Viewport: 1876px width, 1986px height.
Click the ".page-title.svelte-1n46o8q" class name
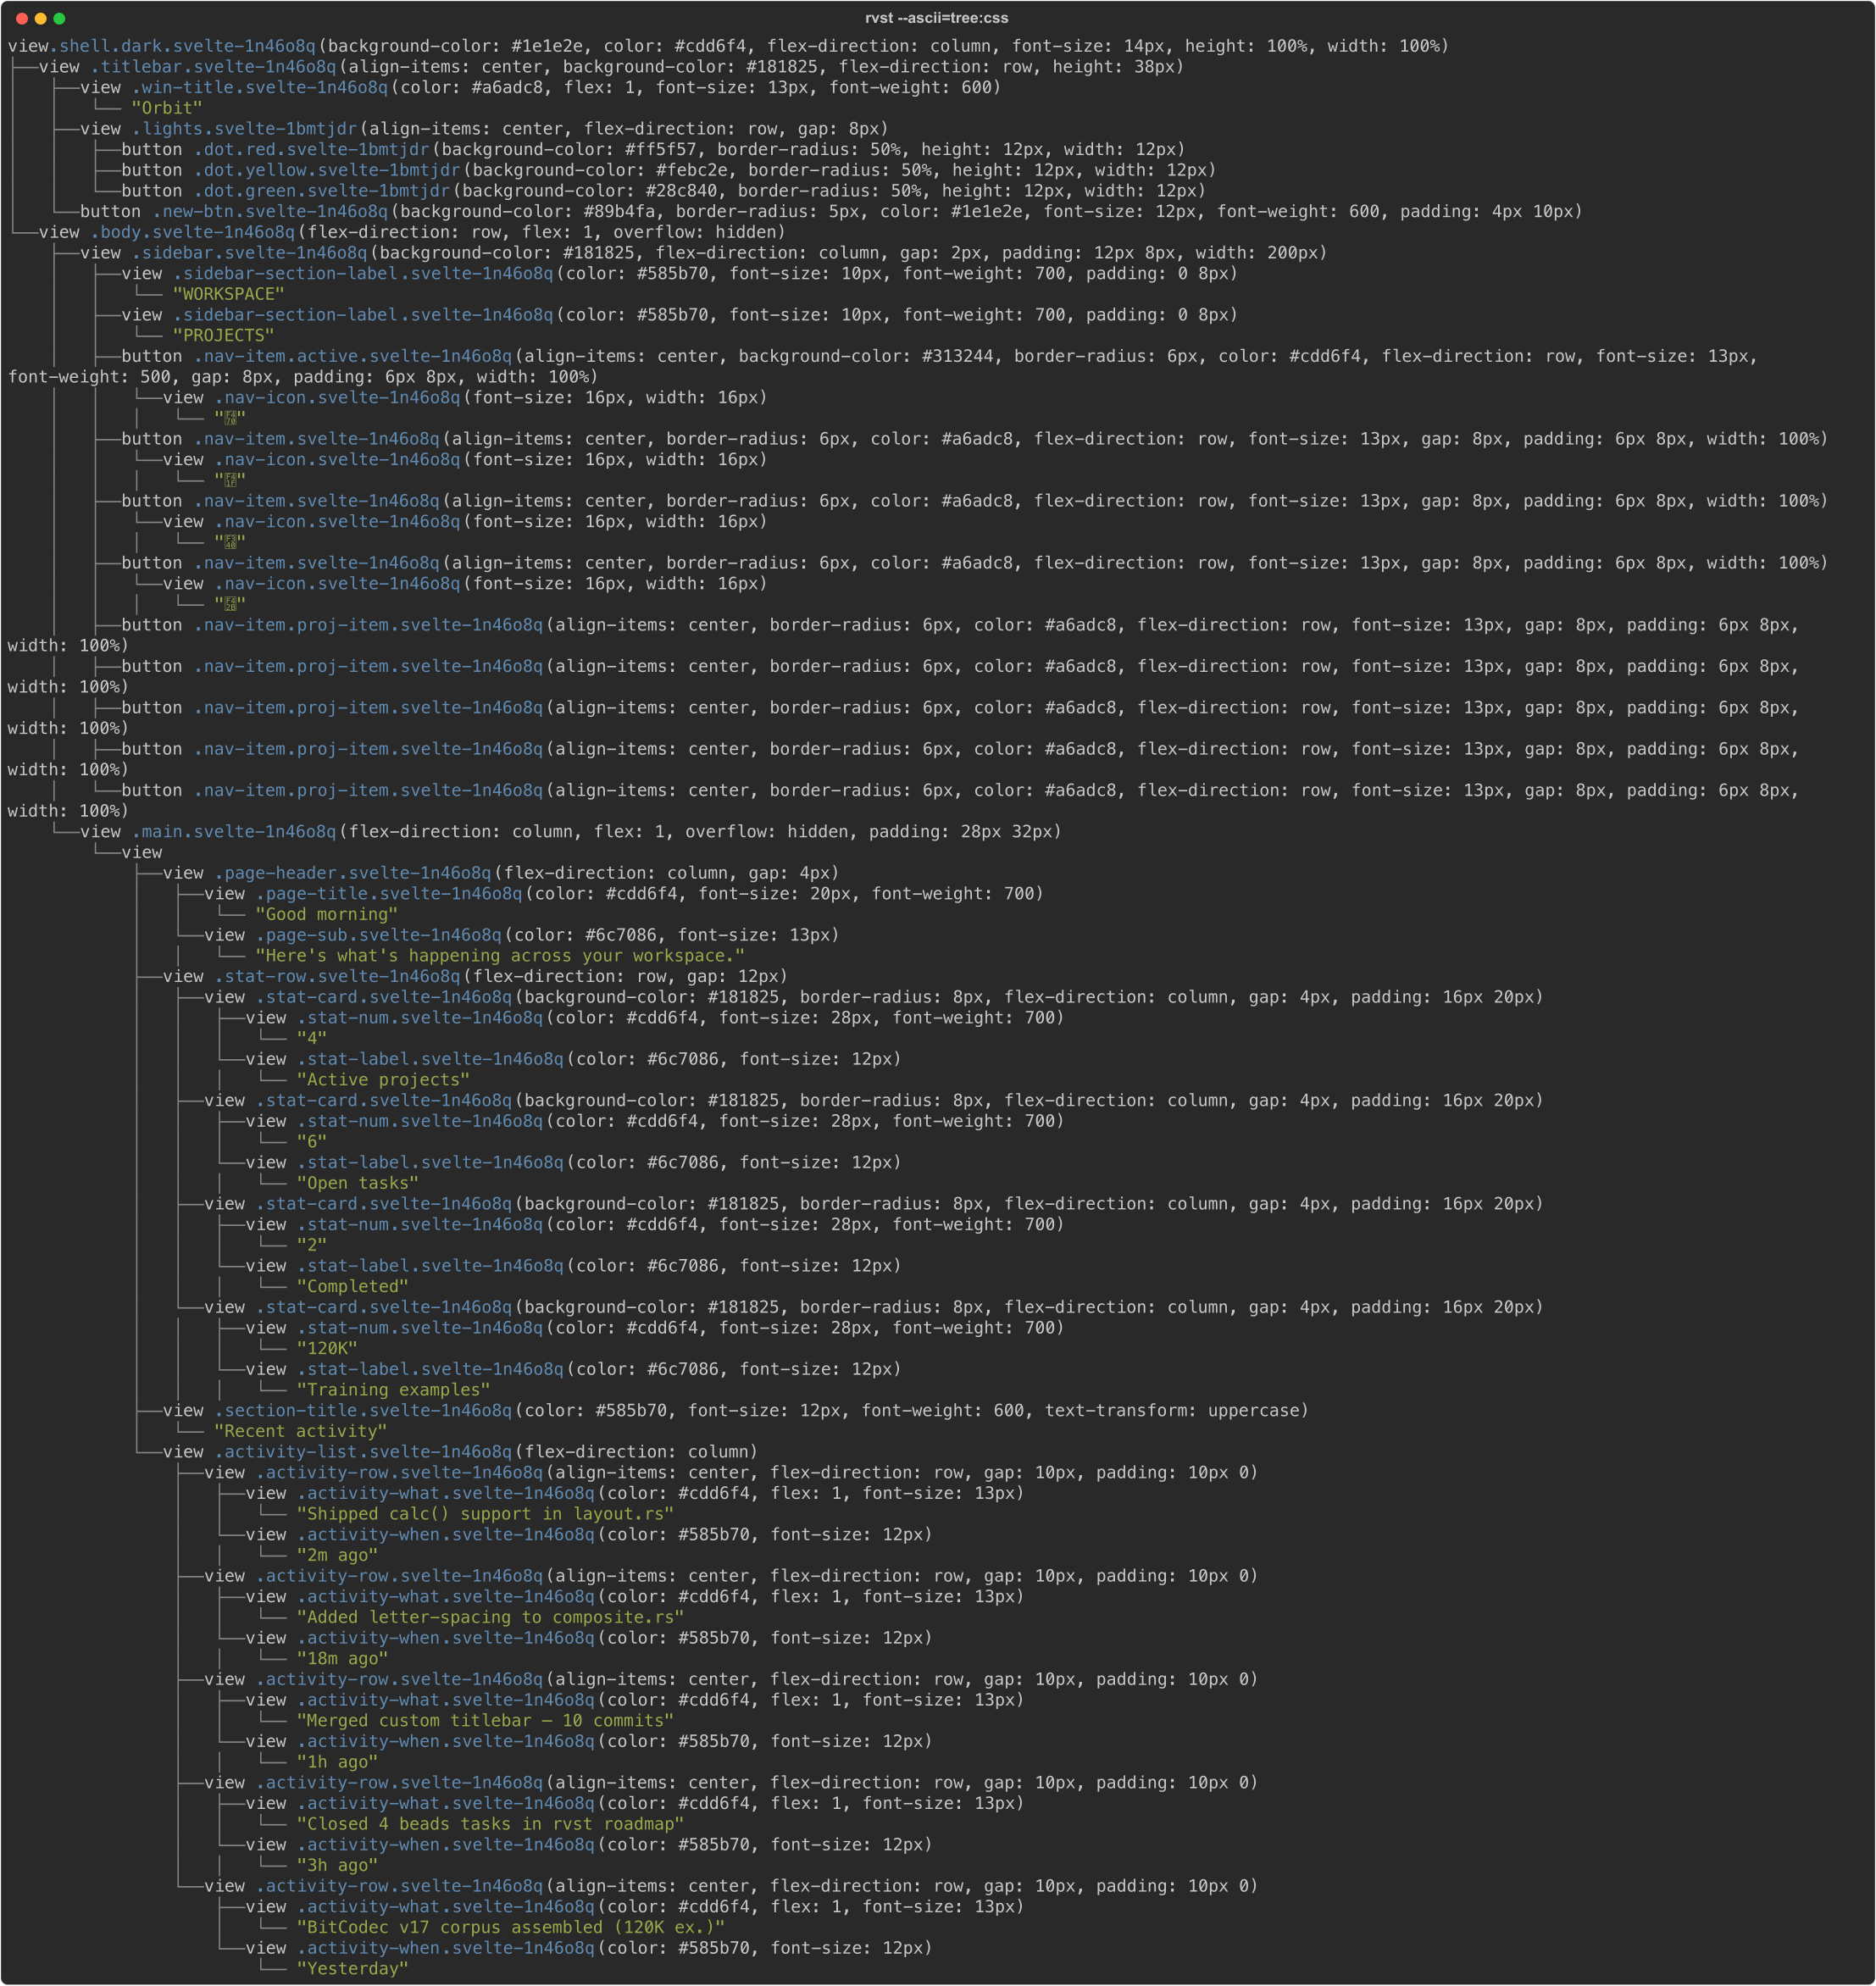[389, 894]
